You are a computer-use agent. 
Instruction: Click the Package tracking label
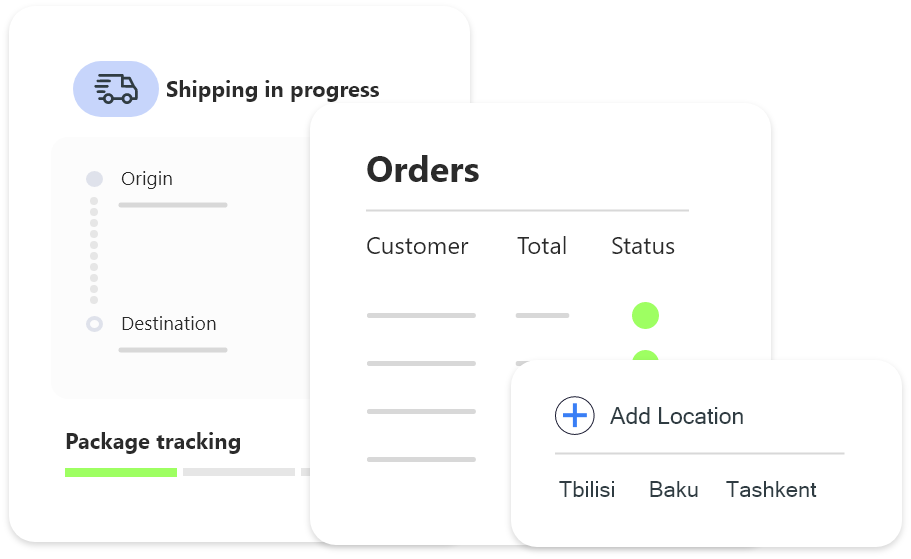tap(153, 441)
